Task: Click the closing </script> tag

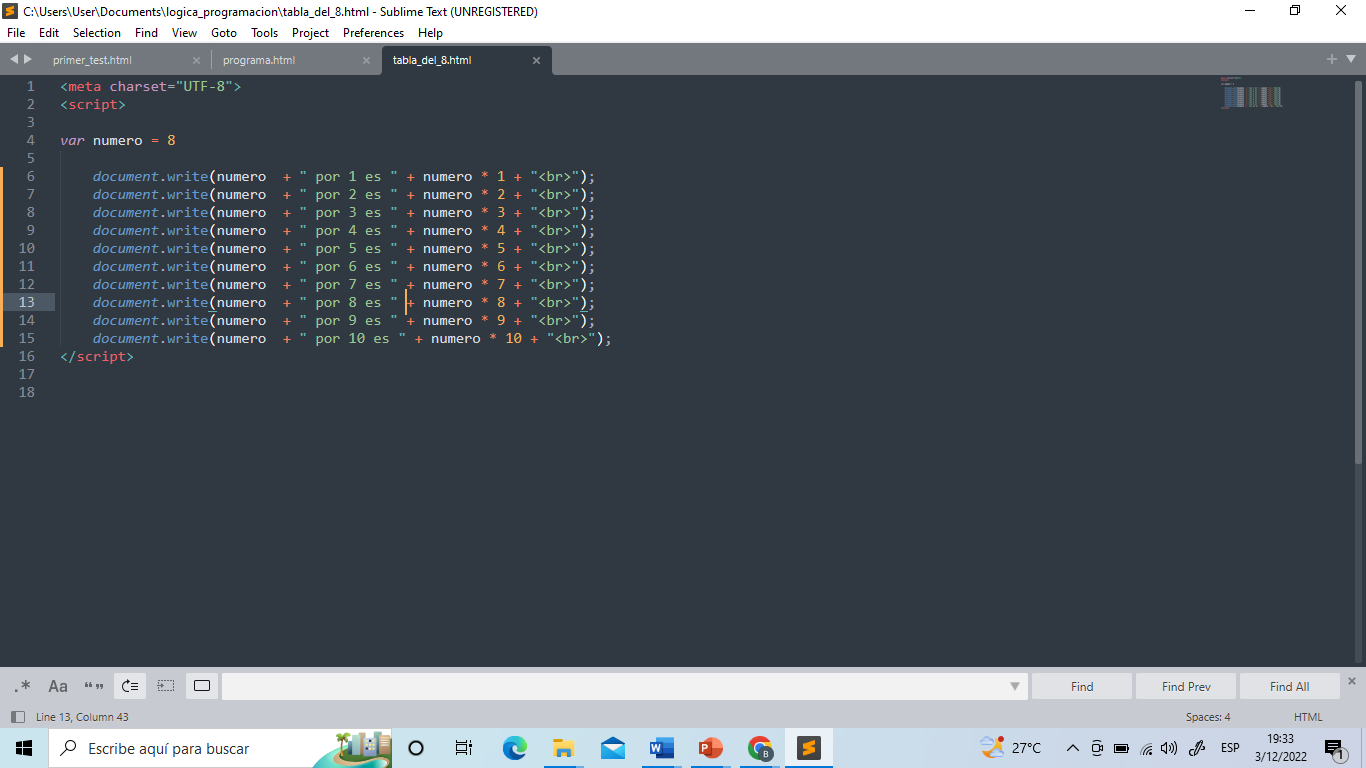Action: [97, 356]
